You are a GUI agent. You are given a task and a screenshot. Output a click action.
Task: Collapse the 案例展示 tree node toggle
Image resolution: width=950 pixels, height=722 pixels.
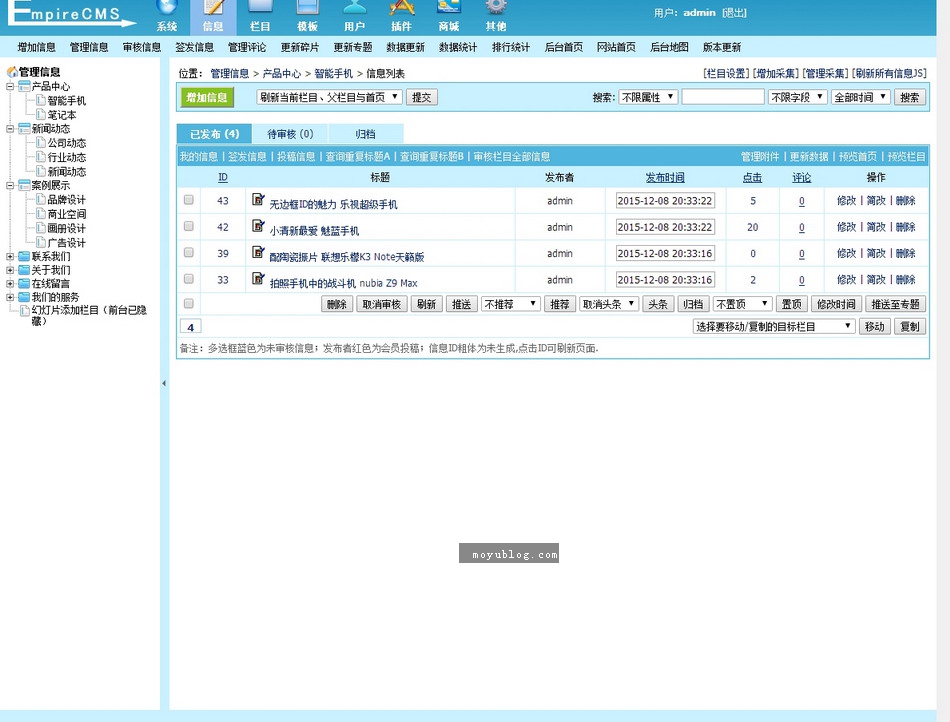10,185
